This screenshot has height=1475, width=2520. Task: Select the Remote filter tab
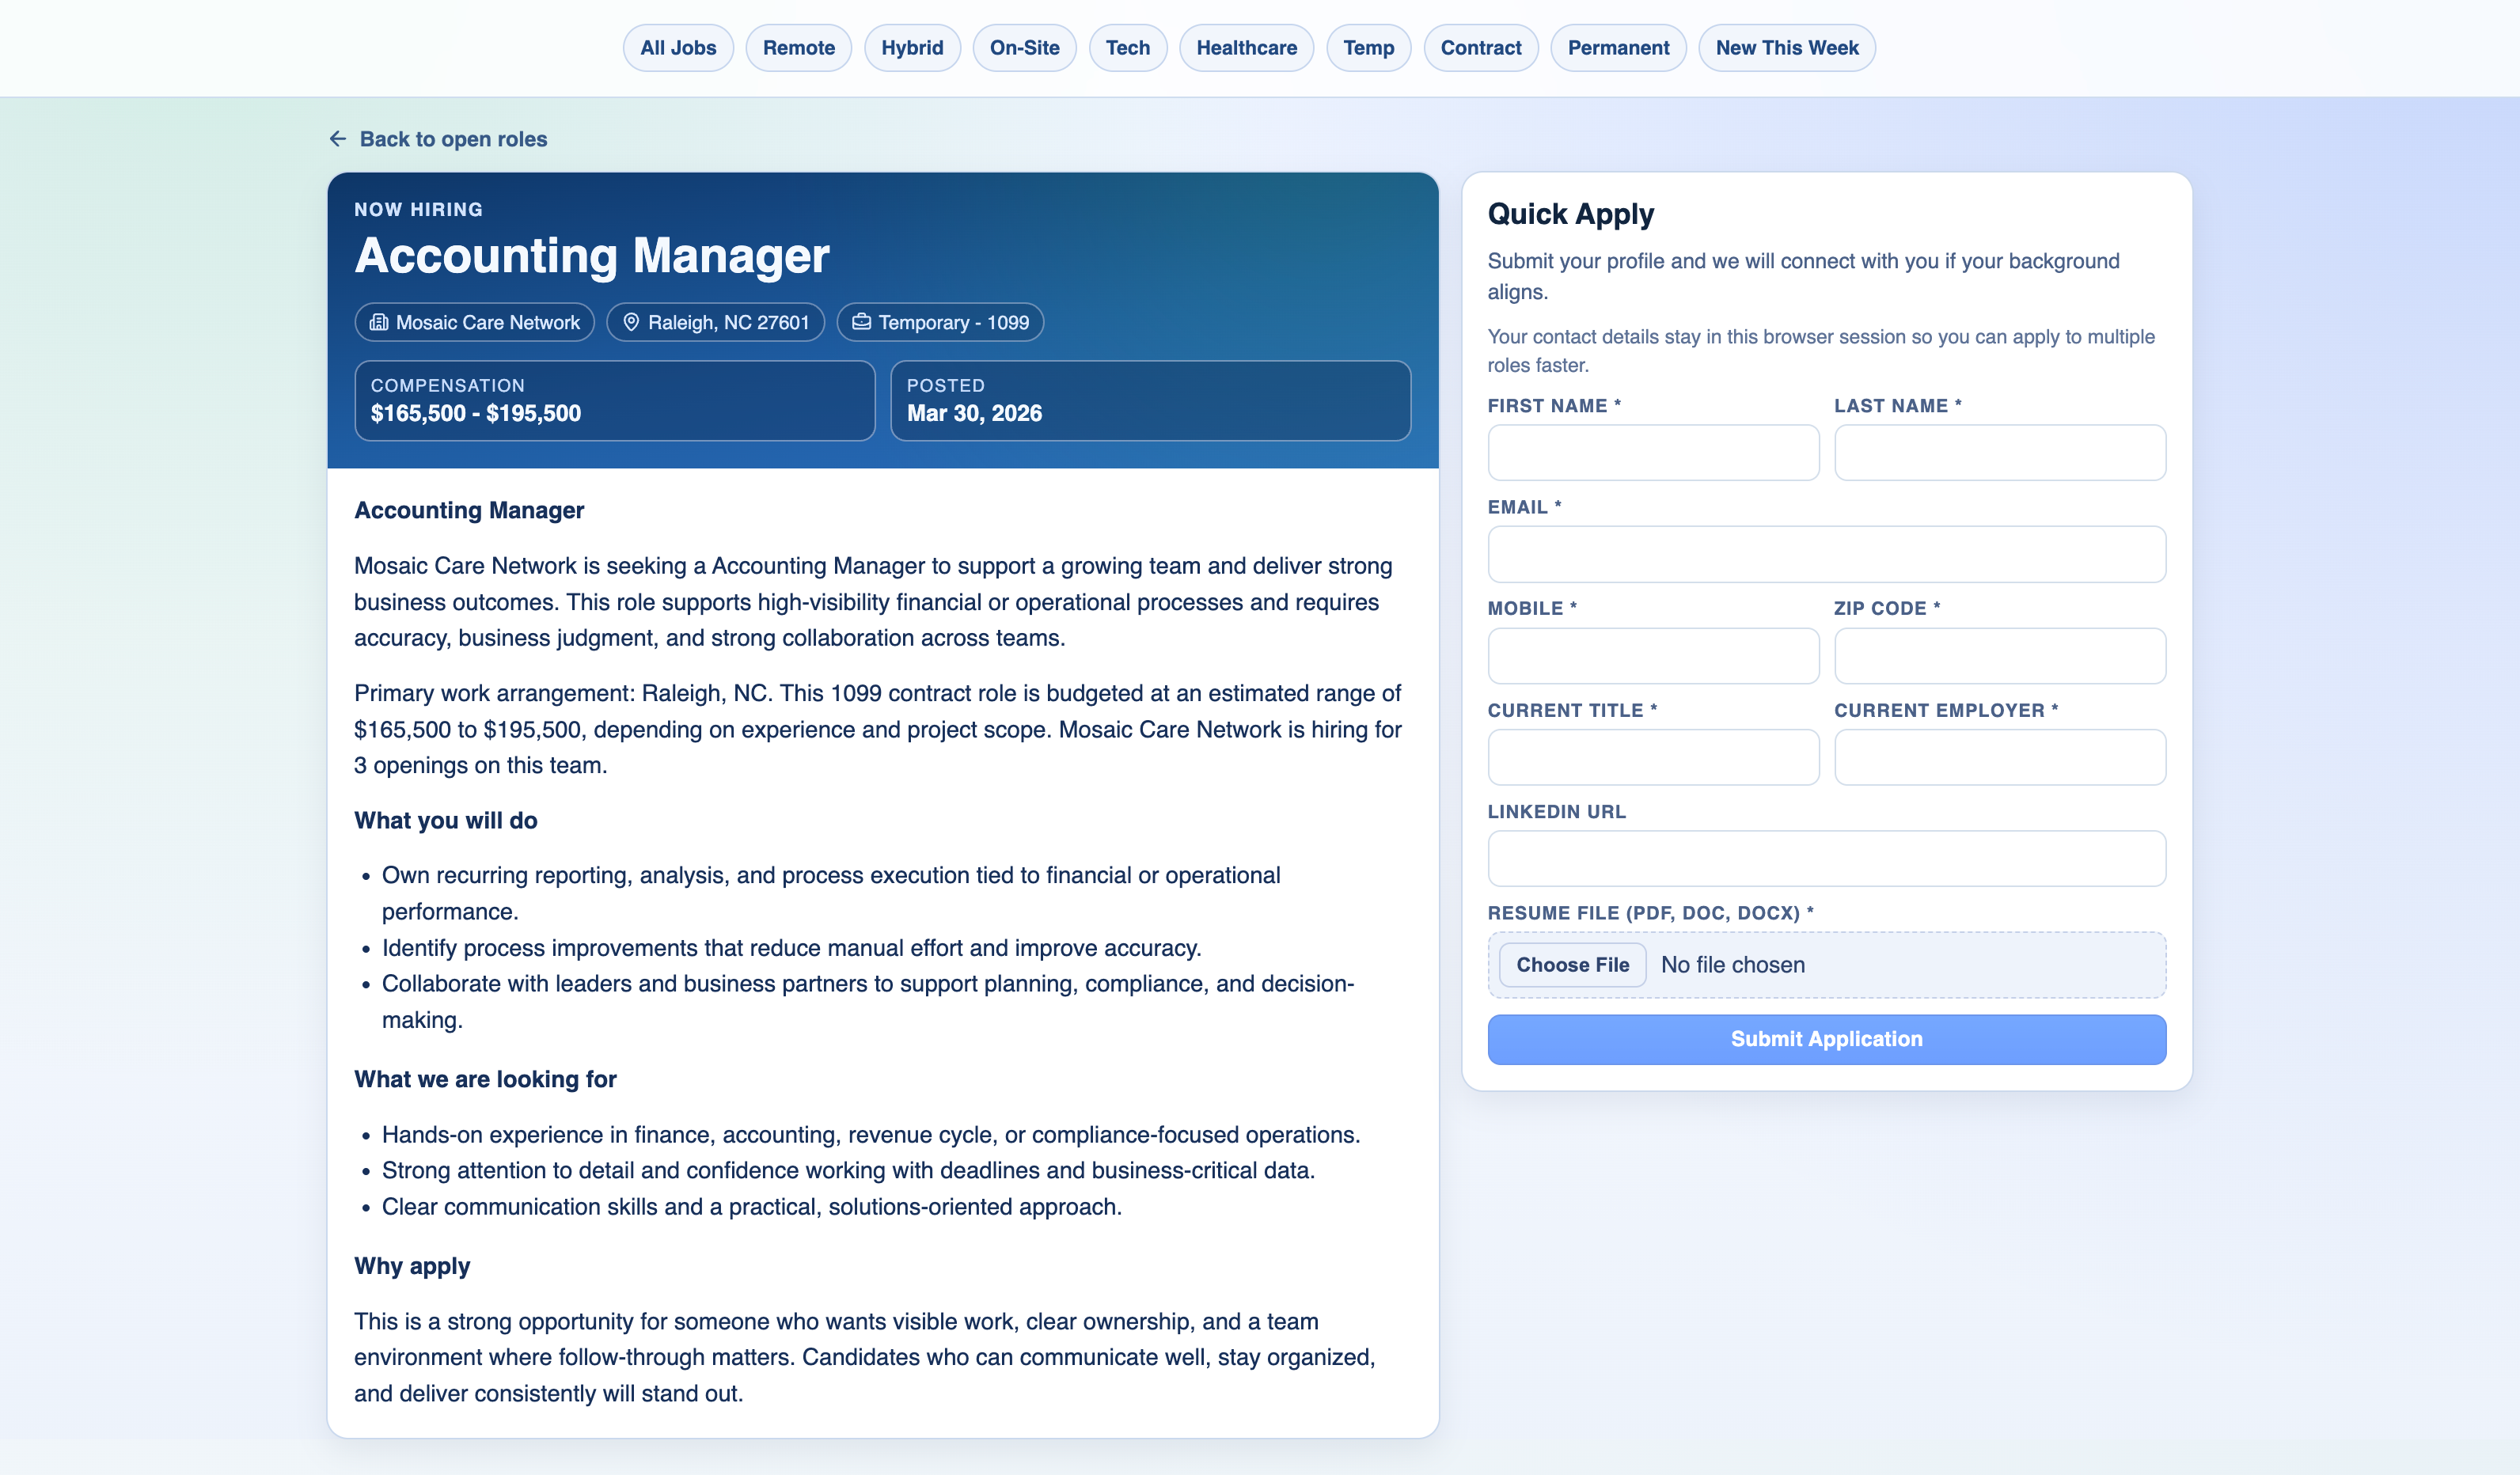tap(798, 48)
